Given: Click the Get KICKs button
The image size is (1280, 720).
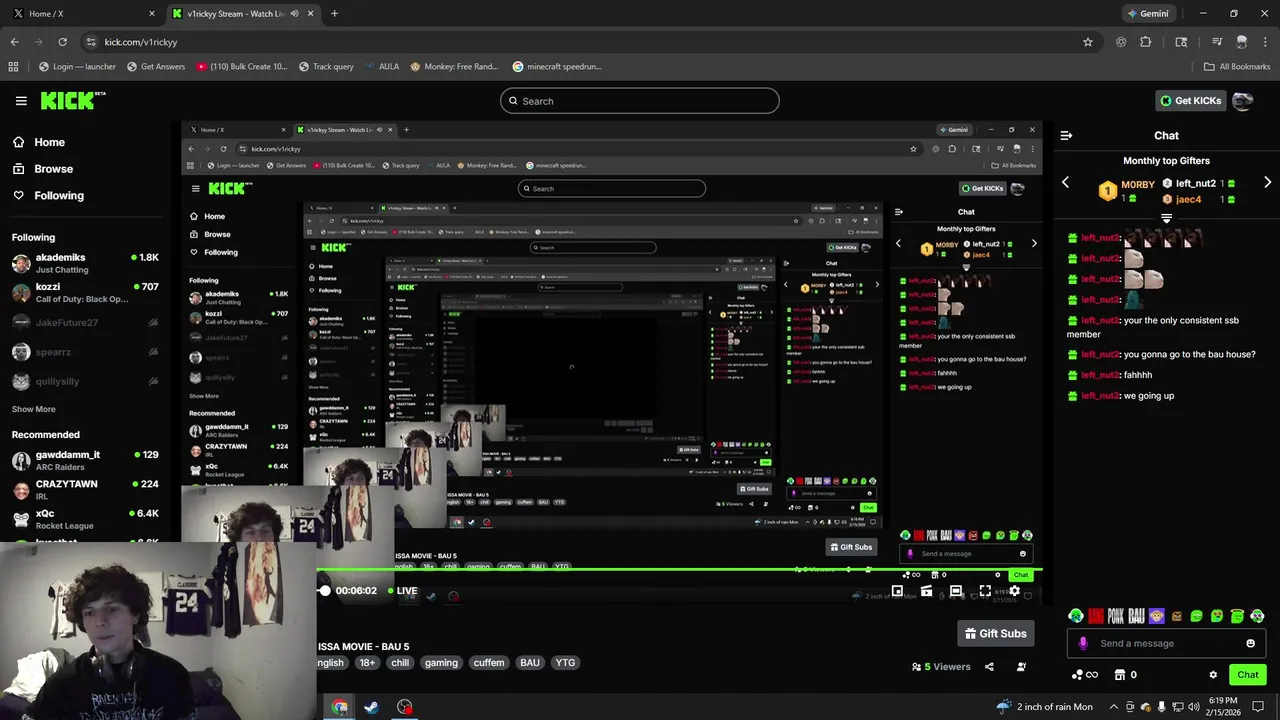Looking at the screenshot, I should tap(1190, 101).
